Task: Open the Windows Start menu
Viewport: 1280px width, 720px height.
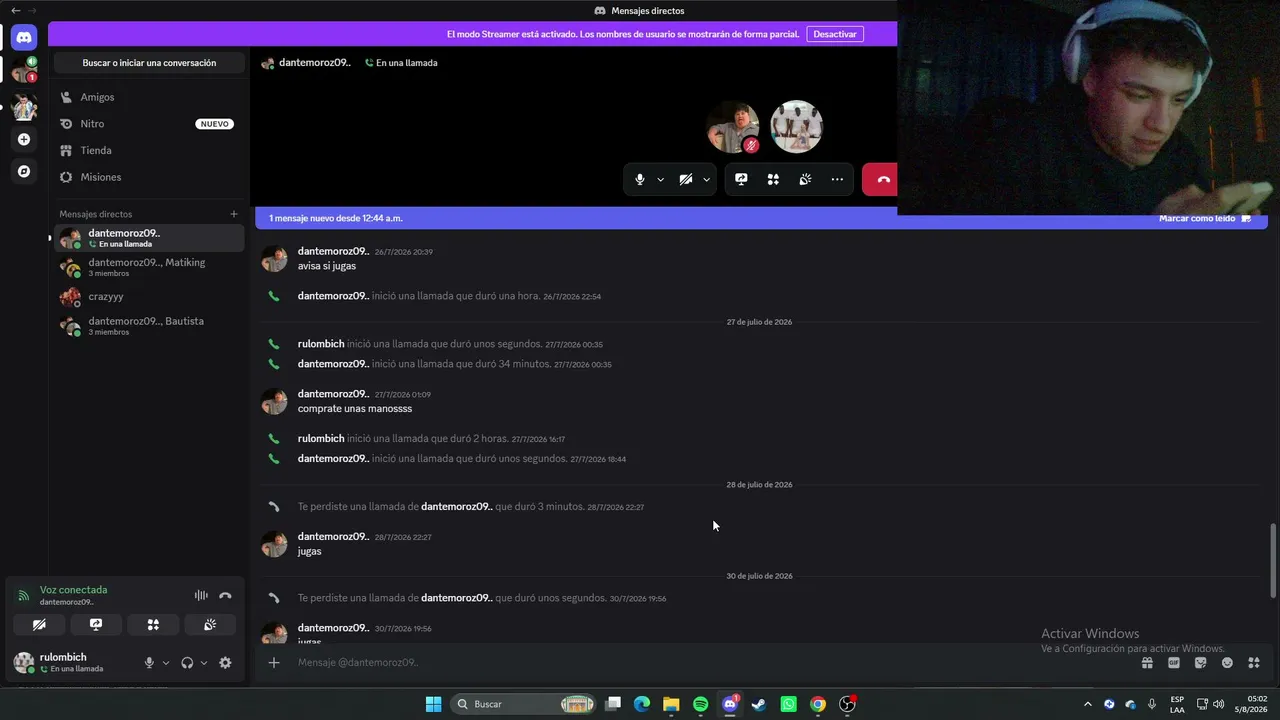Action: 433,704
